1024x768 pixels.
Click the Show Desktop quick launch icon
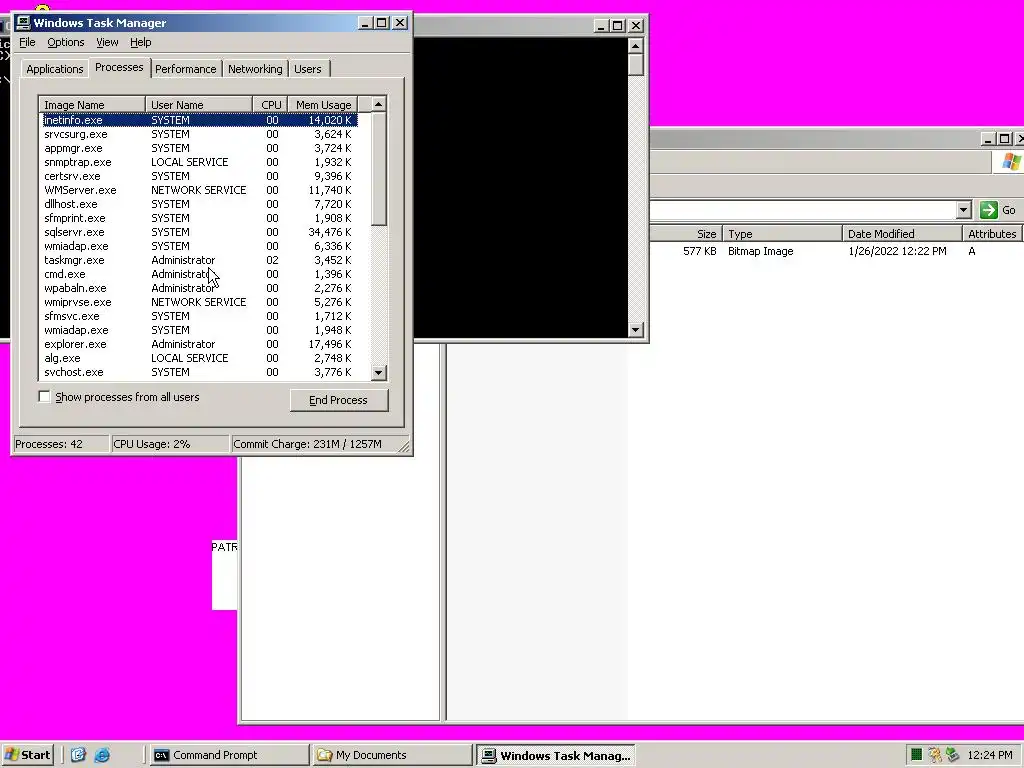tap(78, 755)
